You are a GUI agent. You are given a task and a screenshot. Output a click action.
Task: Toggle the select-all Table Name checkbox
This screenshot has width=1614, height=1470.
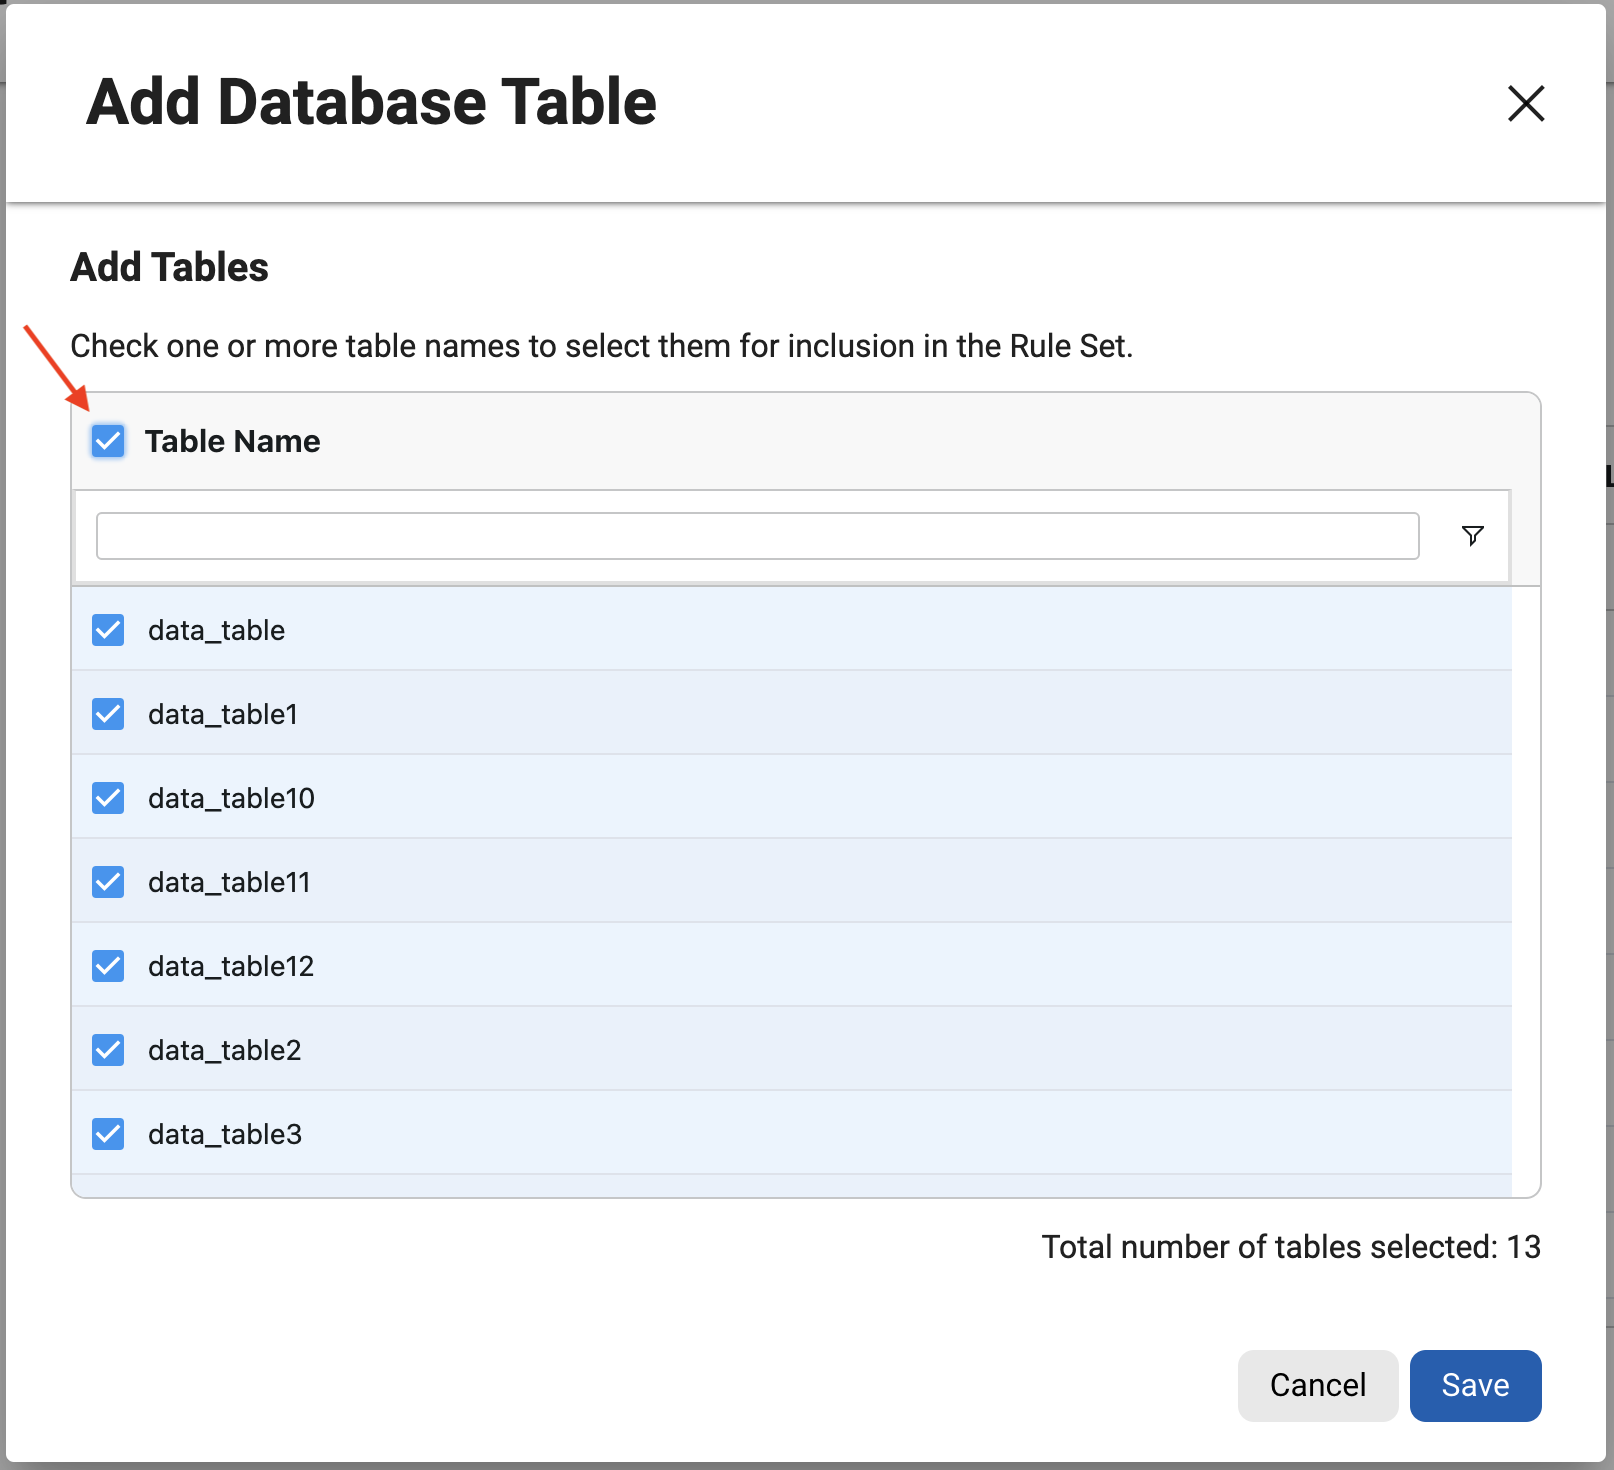pos(108,441)
